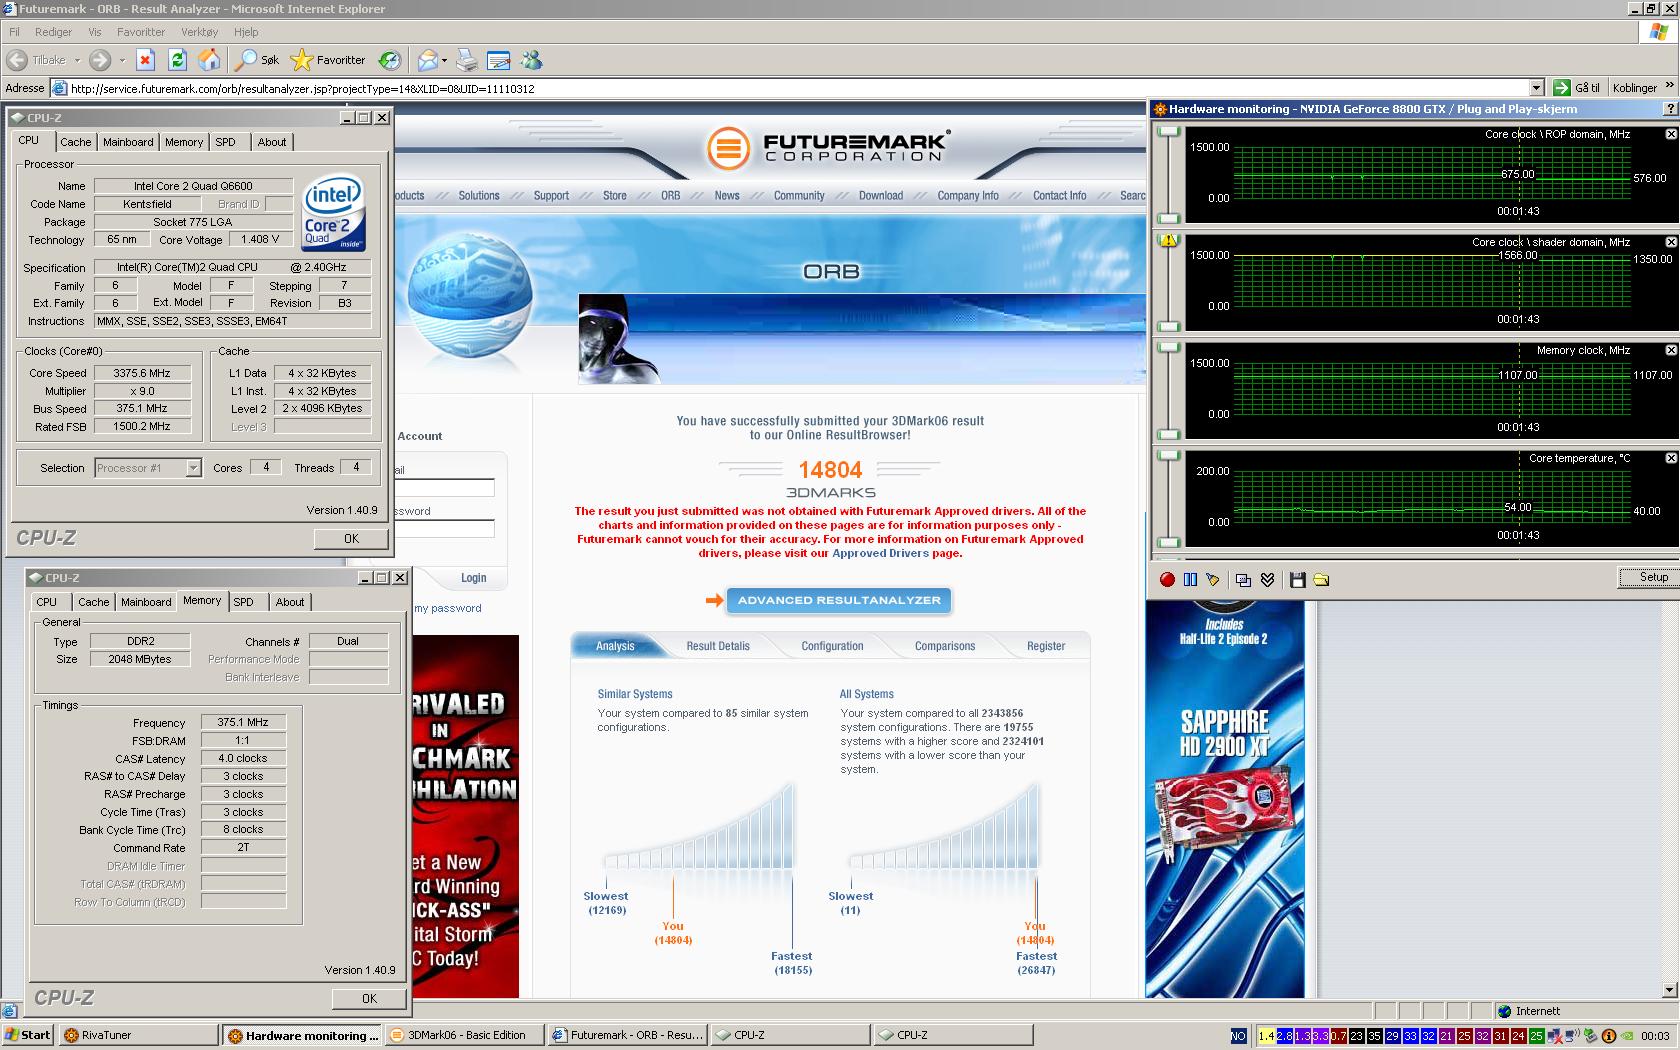The width and height of the screenshot is (1680, 1050).
Task: Pause monitoring with blue pause icon
Action: click(x=1190, y=579)
